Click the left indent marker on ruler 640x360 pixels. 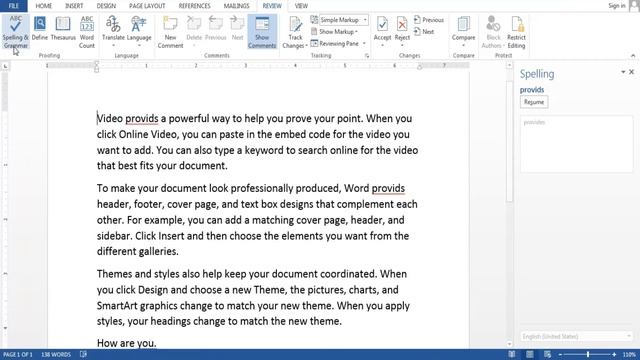pyautogui.click(x=96, y=69)
